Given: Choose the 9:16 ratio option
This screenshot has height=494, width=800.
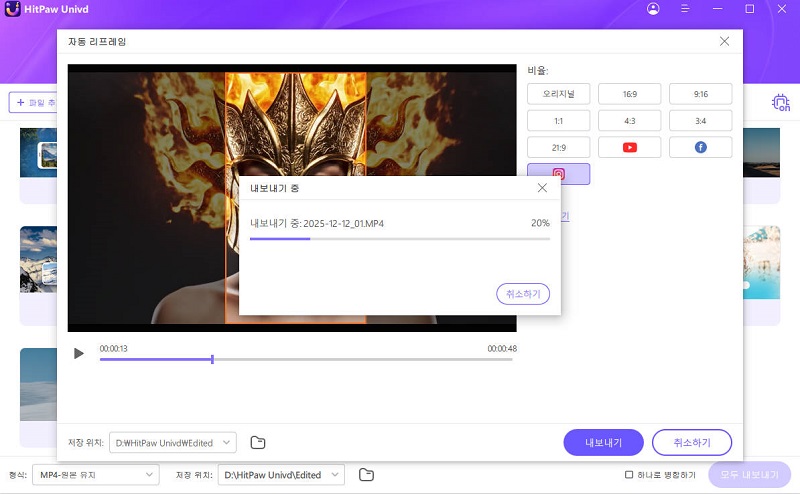Looking at the screenshot, I should pyautogui.click(x=701, y=94).
